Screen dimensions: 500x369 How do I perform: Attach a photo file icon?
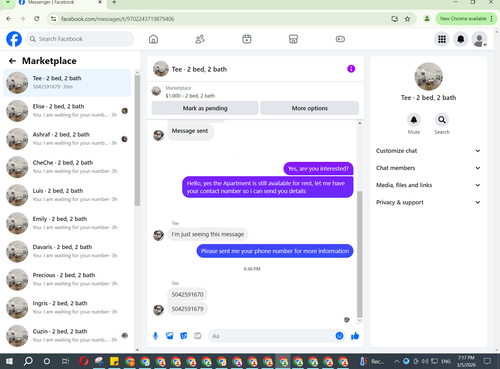click(x=169, y=336)
